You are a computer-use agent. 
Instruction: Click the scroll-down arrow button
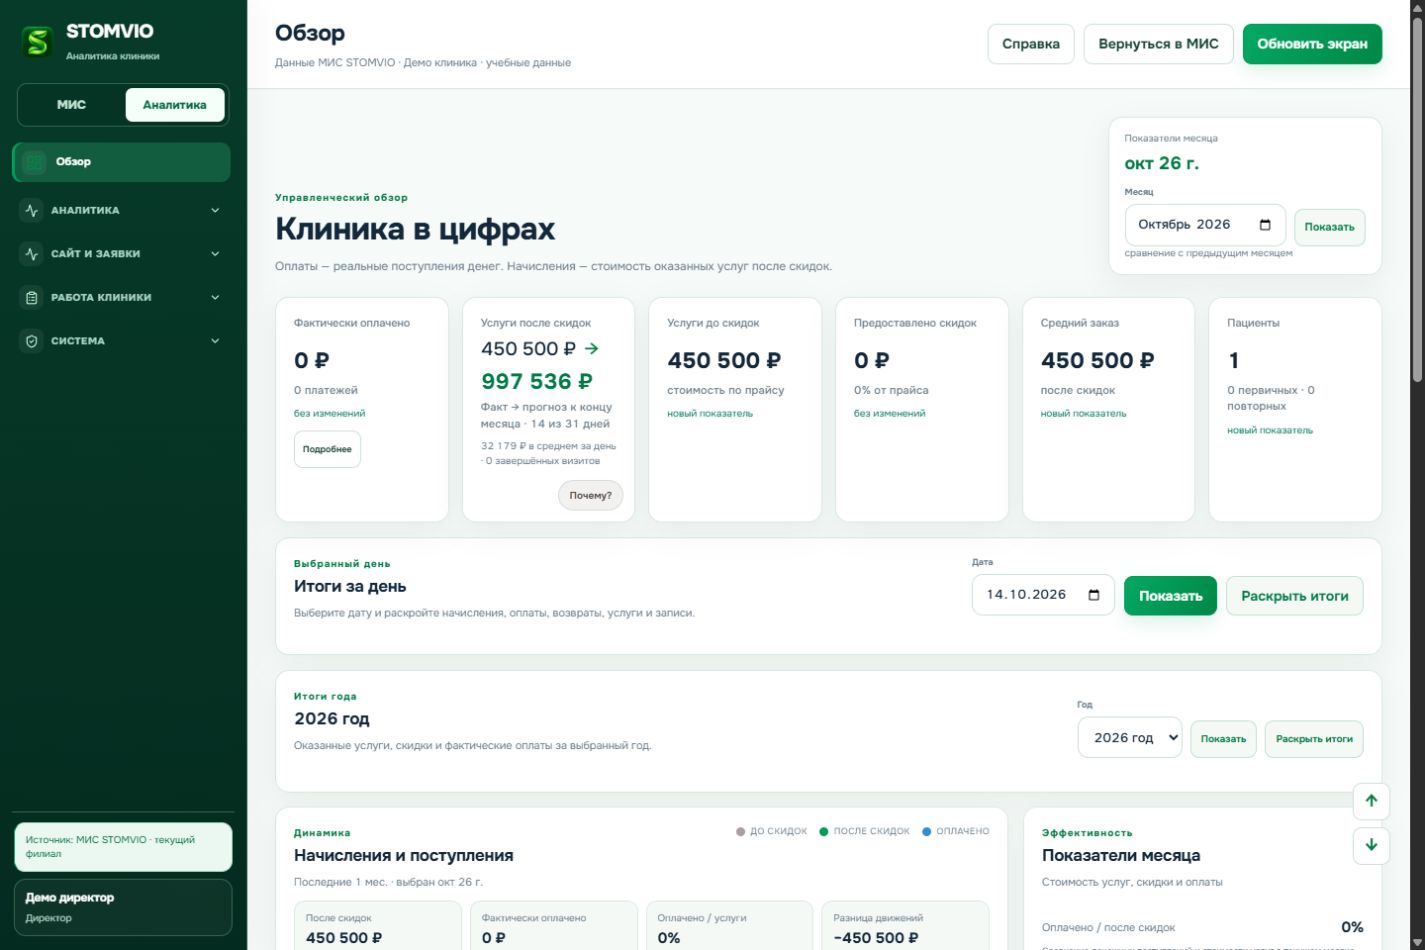tap(1371, 845)
